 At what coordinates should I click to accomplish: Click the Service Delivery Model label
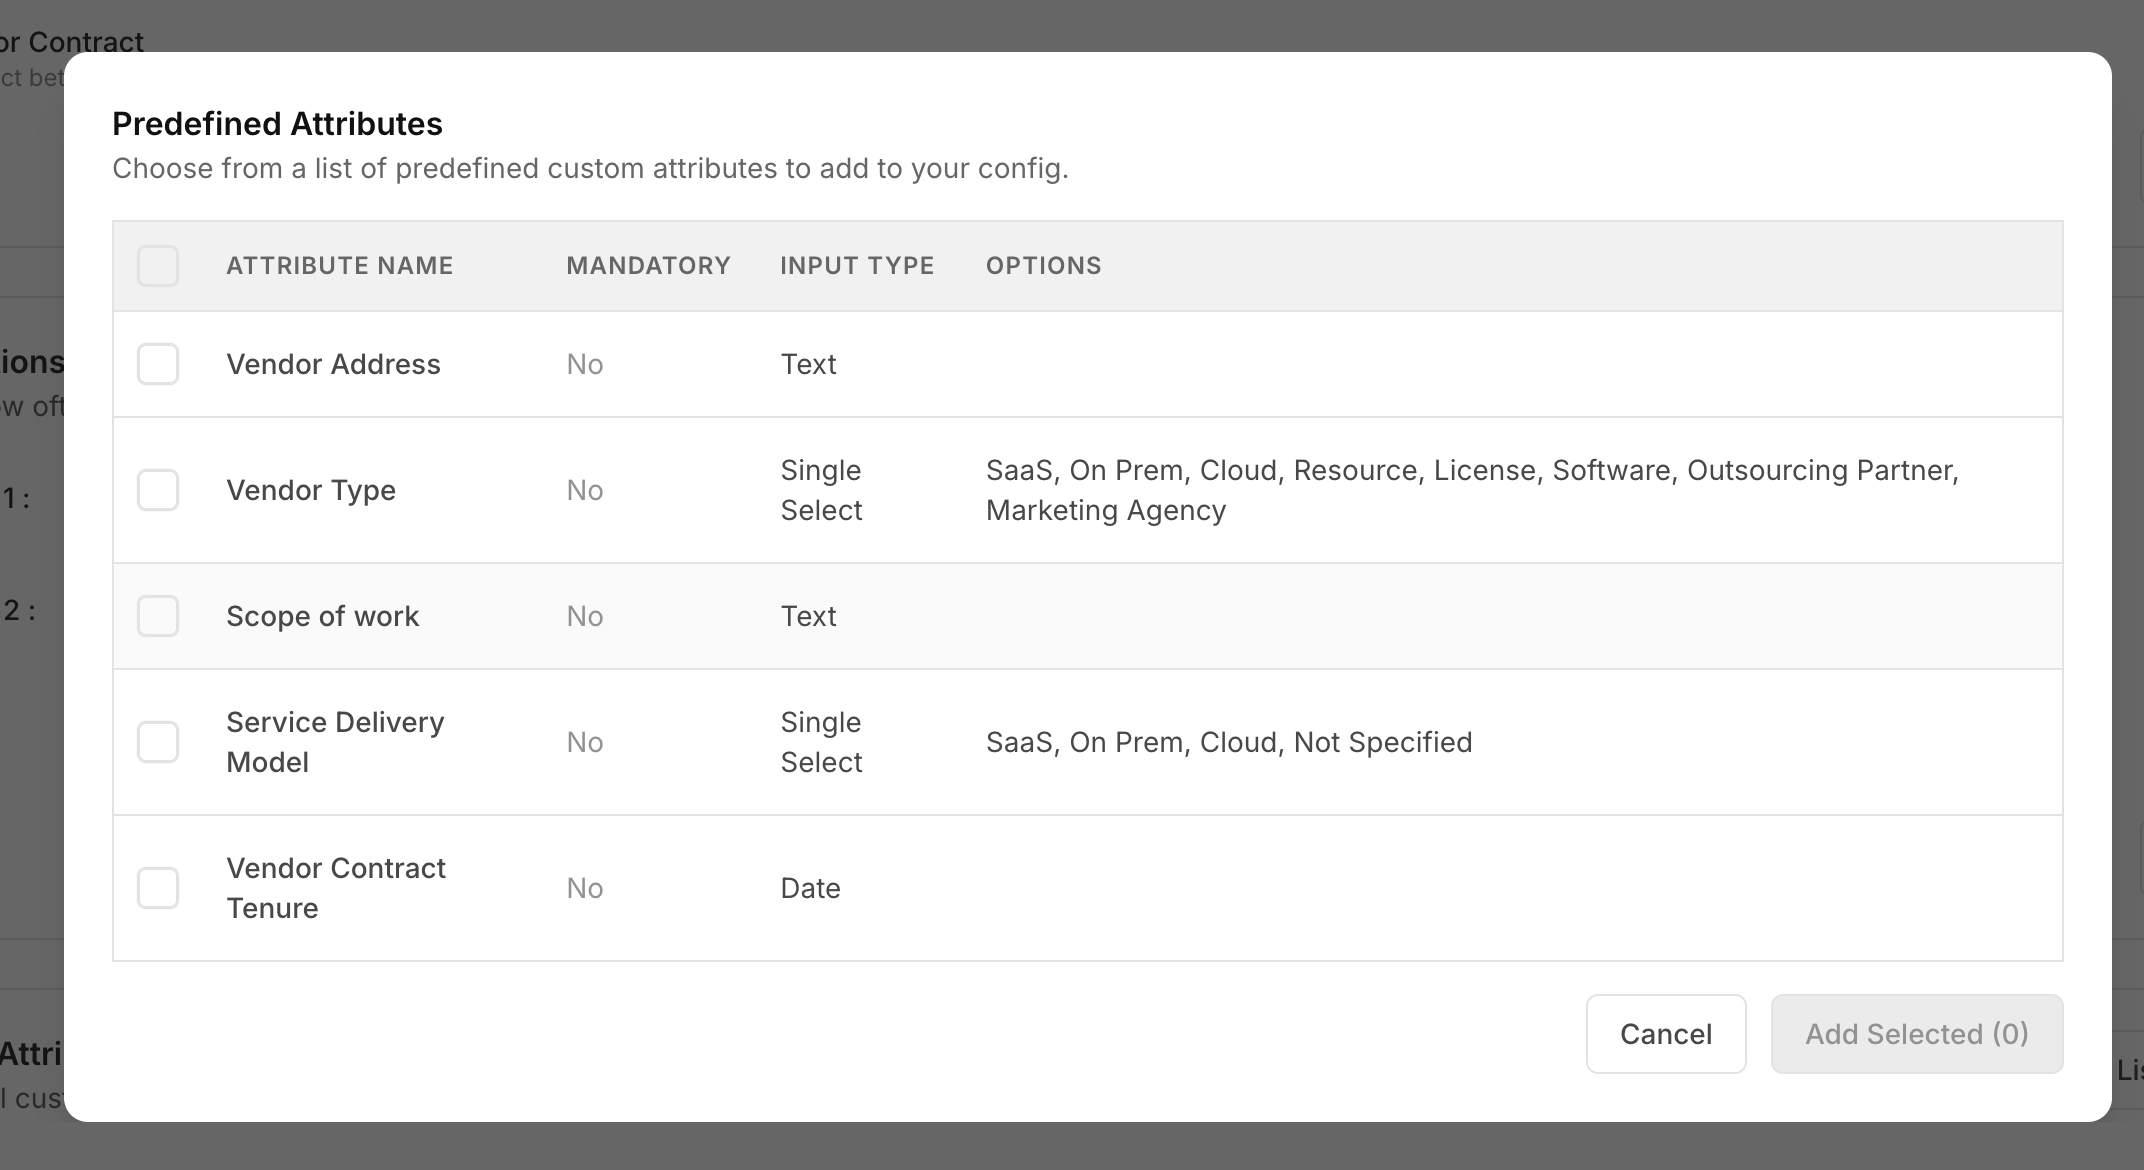[334, 742]
